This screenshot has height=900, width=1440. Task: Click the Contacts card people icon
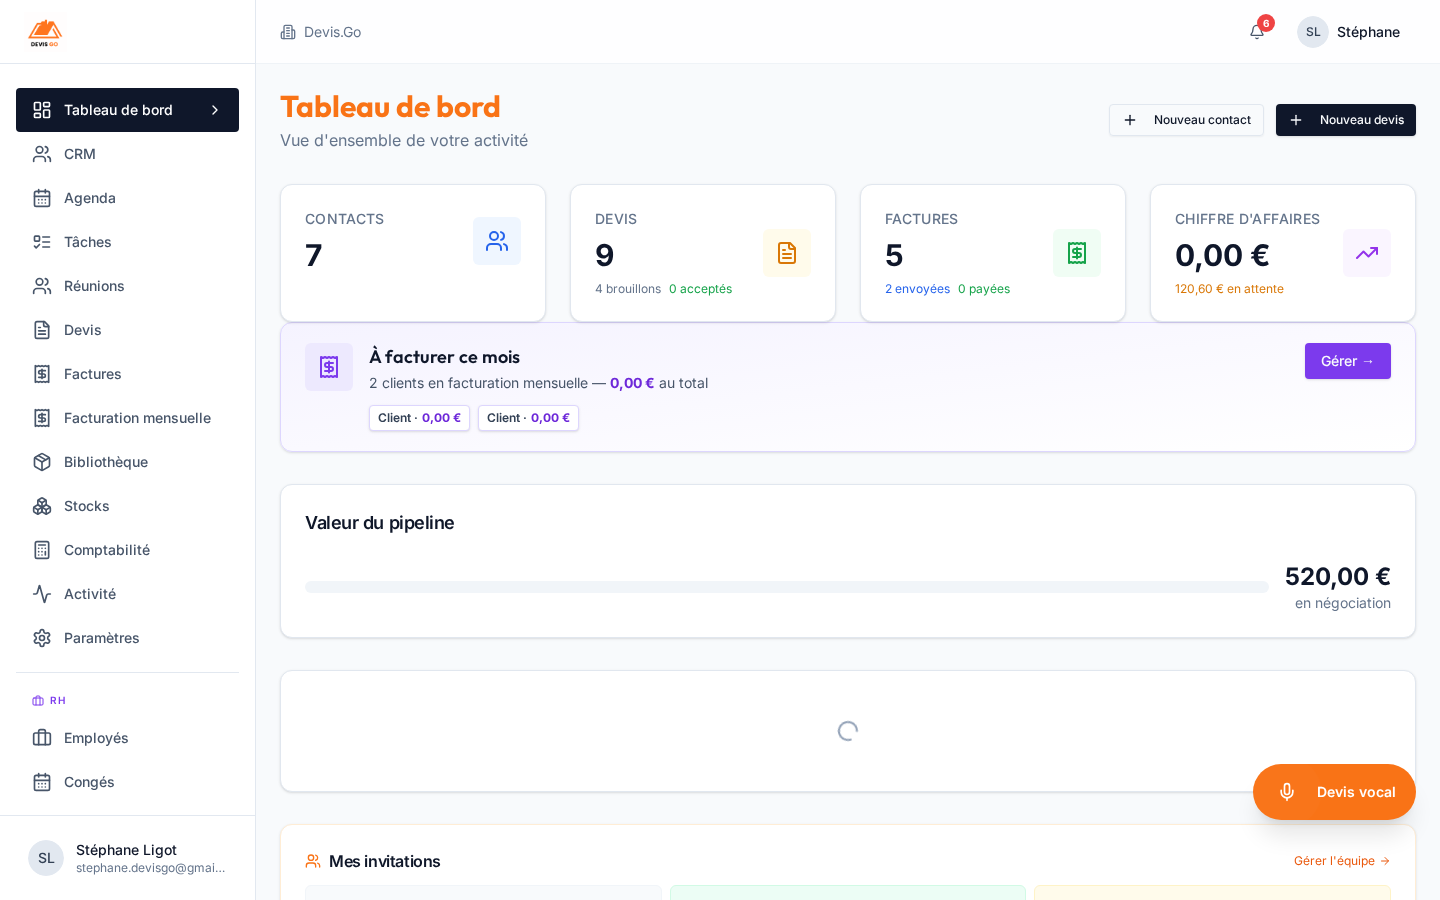(497, 241)
